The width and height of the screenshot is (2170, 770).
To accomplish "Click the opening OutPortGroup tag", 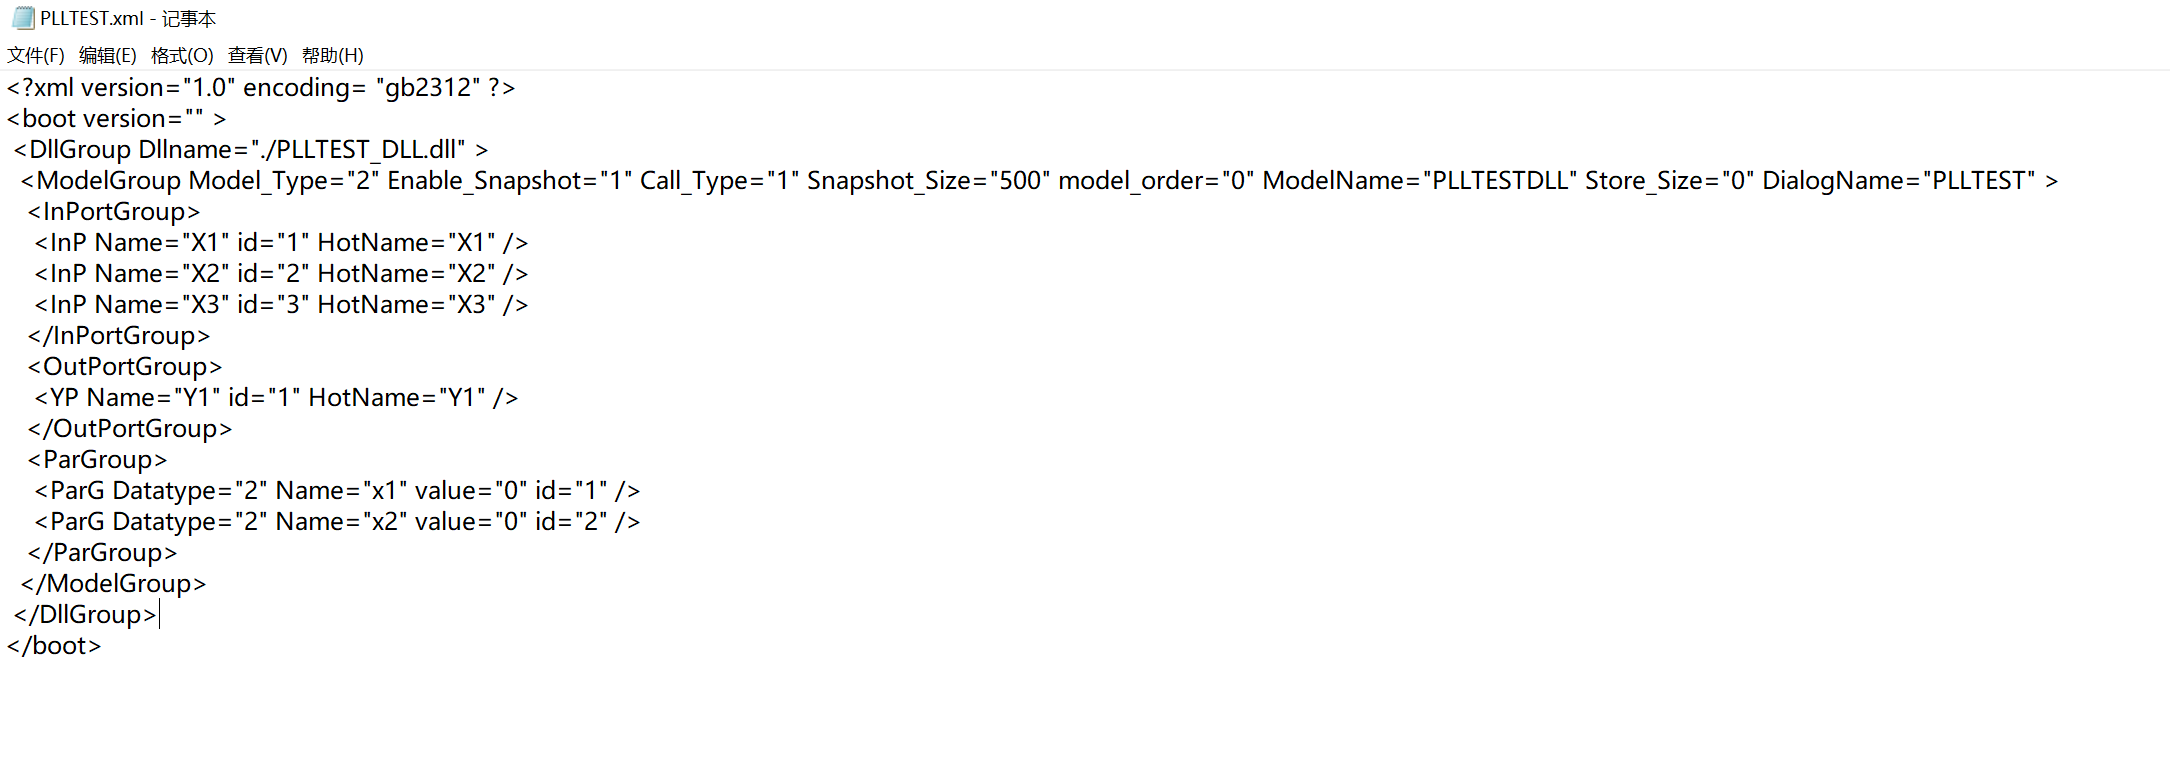I will coord(125,367).
